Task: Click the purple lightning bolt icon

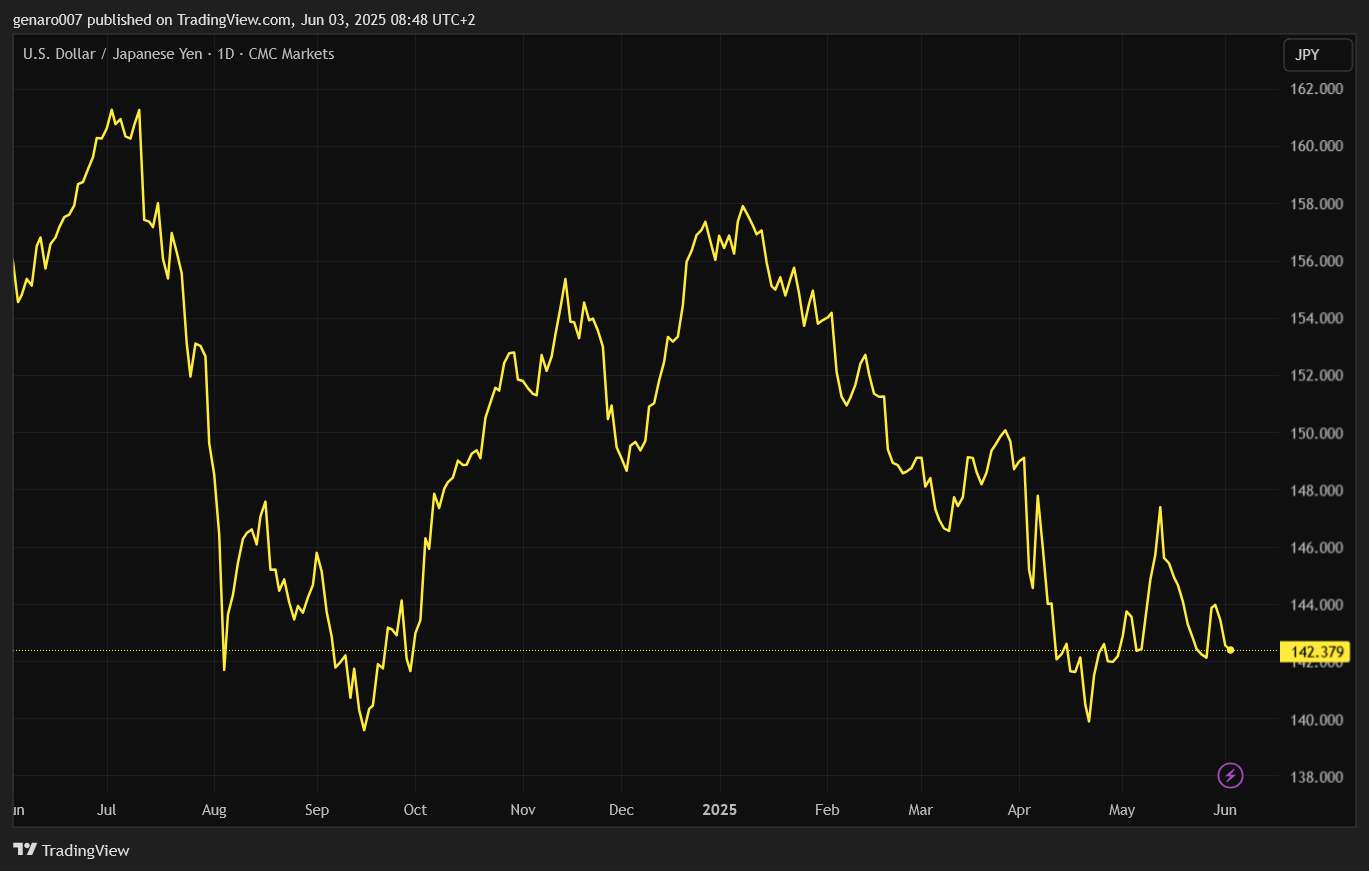Action: click(1230, 775)
